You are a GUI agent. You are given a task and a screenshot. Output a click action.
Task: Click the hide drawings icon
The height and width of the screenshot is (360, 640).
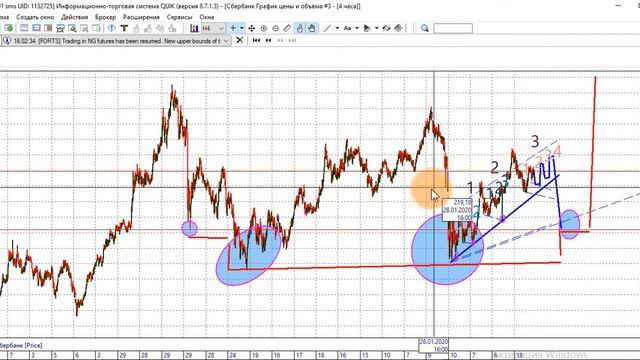386,28
